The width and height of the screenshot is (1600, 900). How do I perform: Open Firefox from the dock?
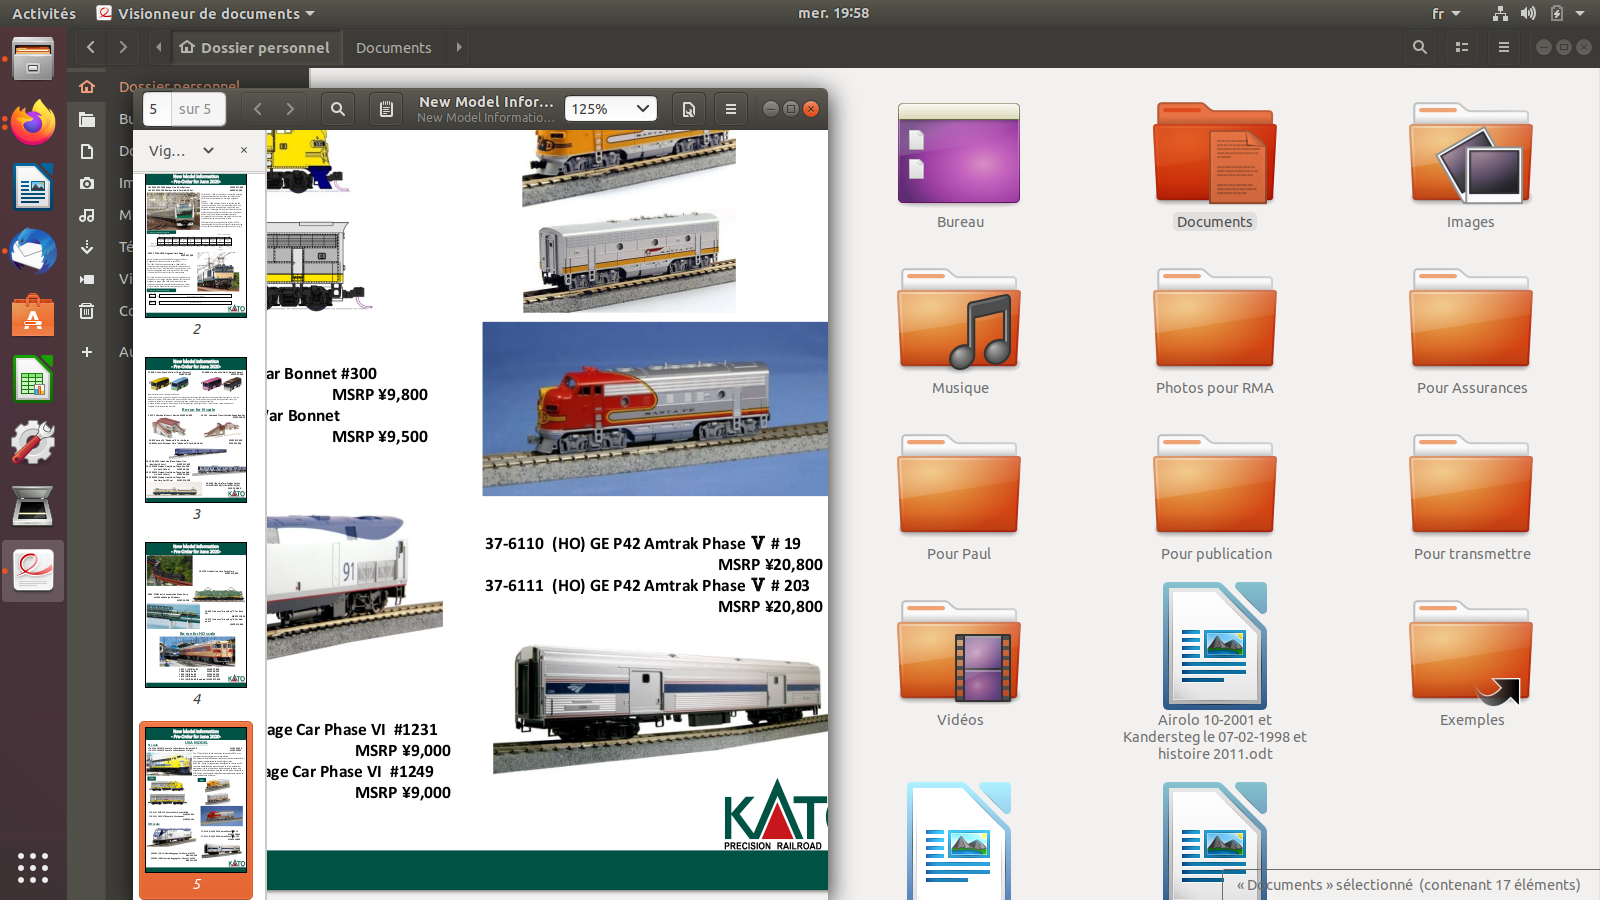pos(33,123)
